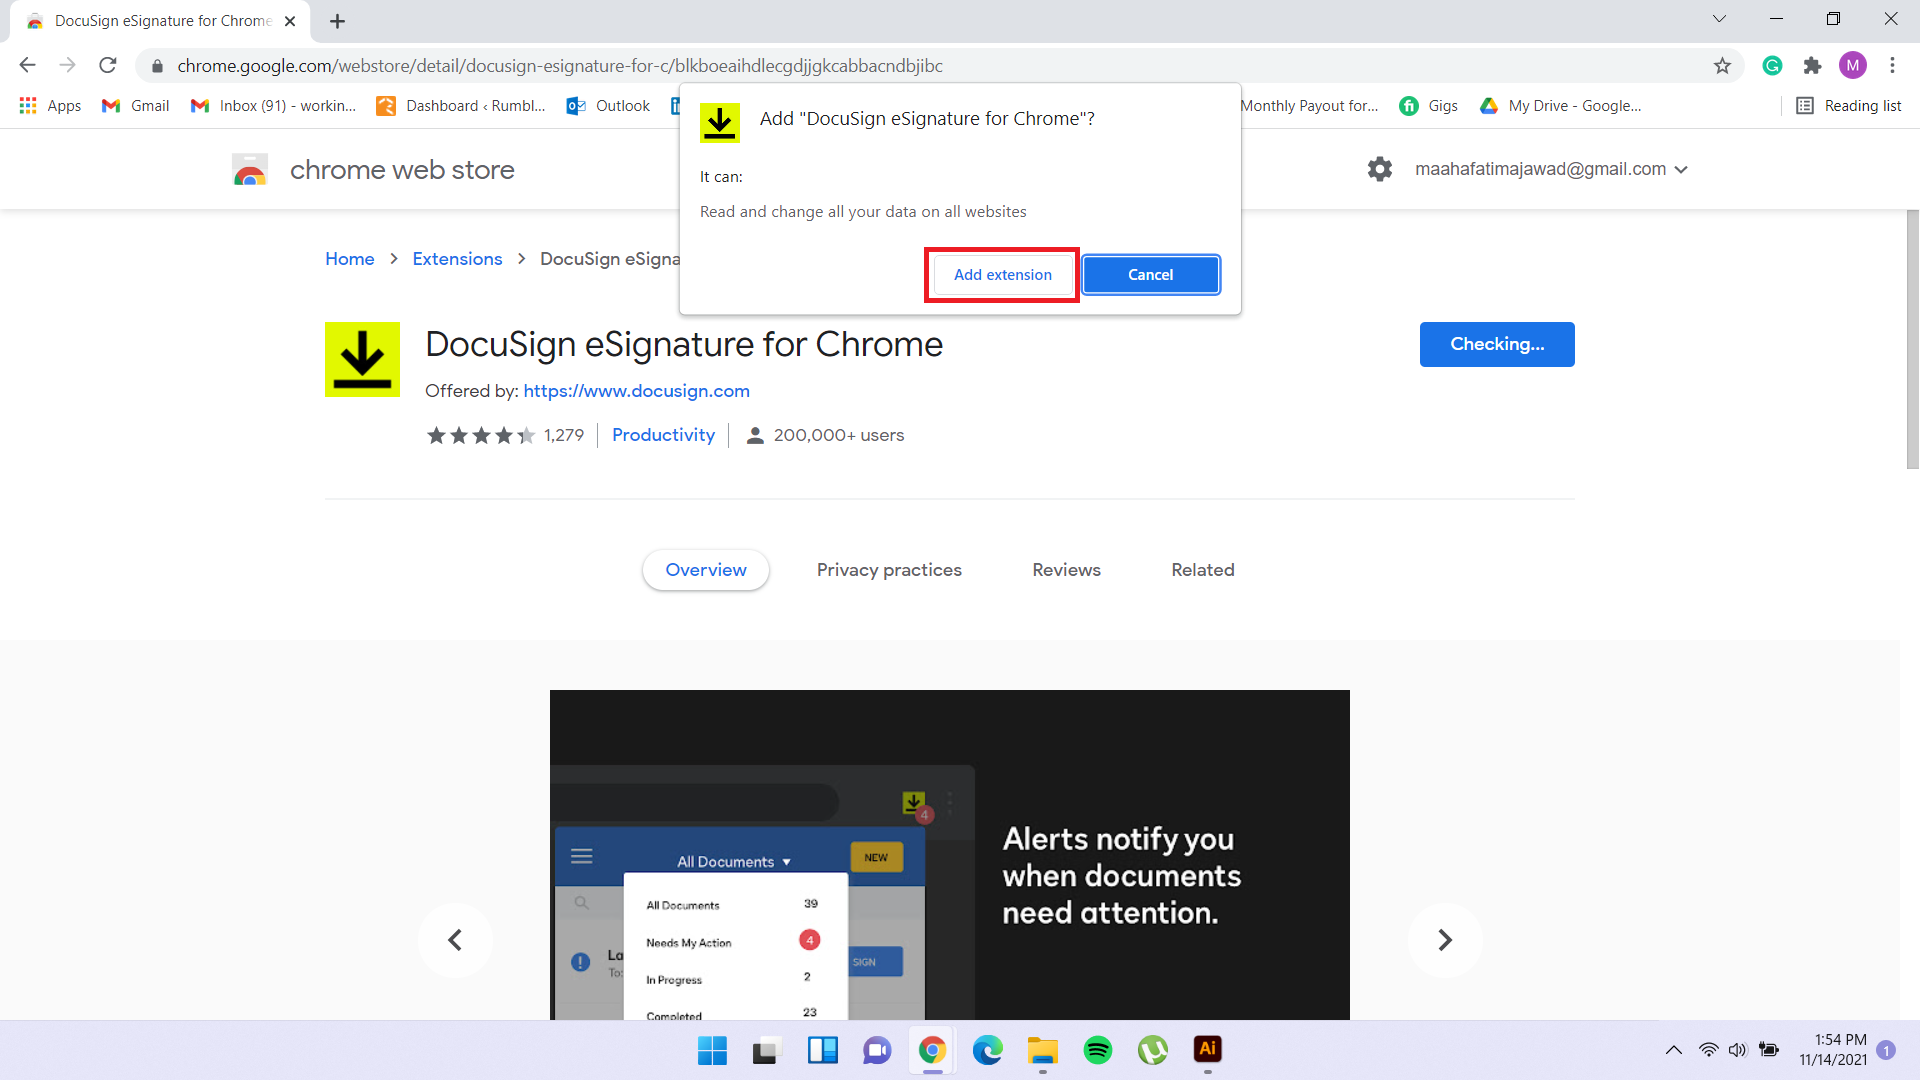Open the Apps bookmark

tap(50, 106)
